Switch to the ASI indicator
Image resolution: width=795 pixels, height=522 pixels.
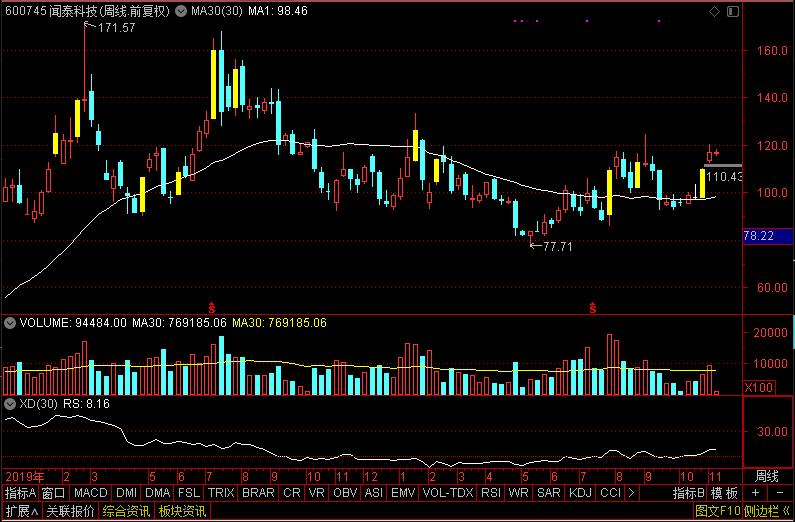(374, 493)
